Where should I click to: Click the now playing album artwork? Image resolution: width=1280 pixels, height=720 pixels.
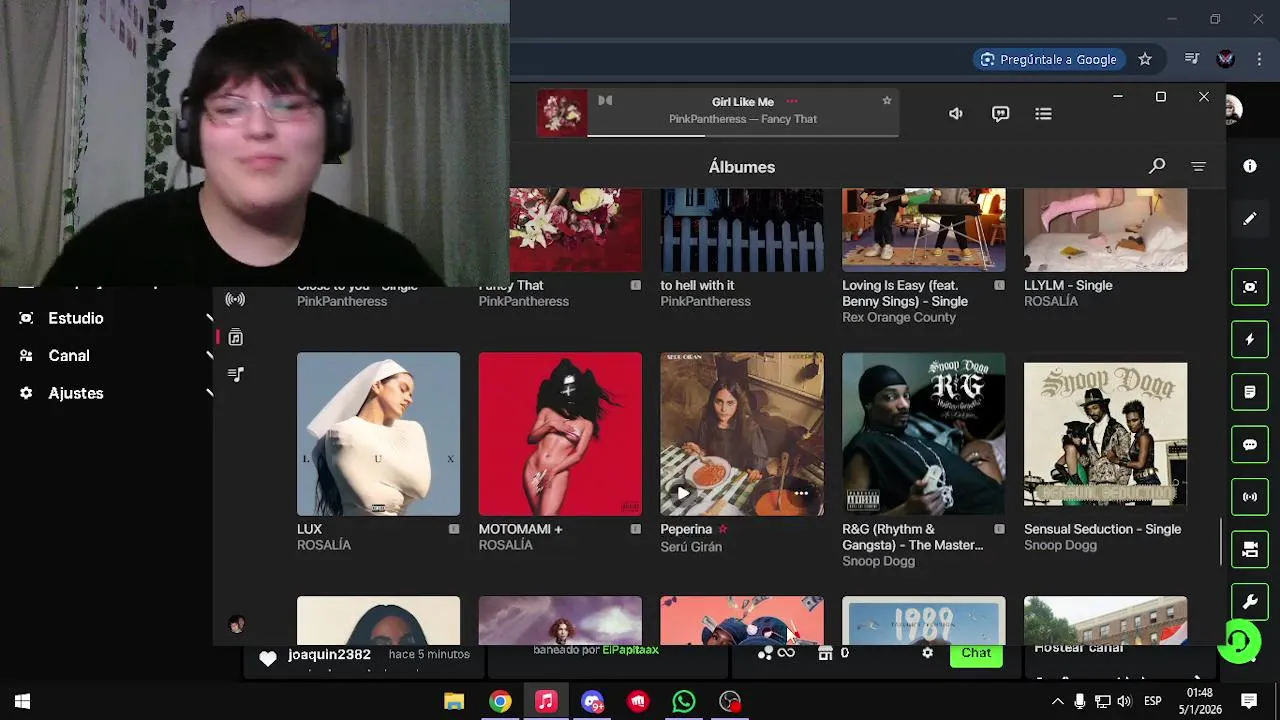562,112
